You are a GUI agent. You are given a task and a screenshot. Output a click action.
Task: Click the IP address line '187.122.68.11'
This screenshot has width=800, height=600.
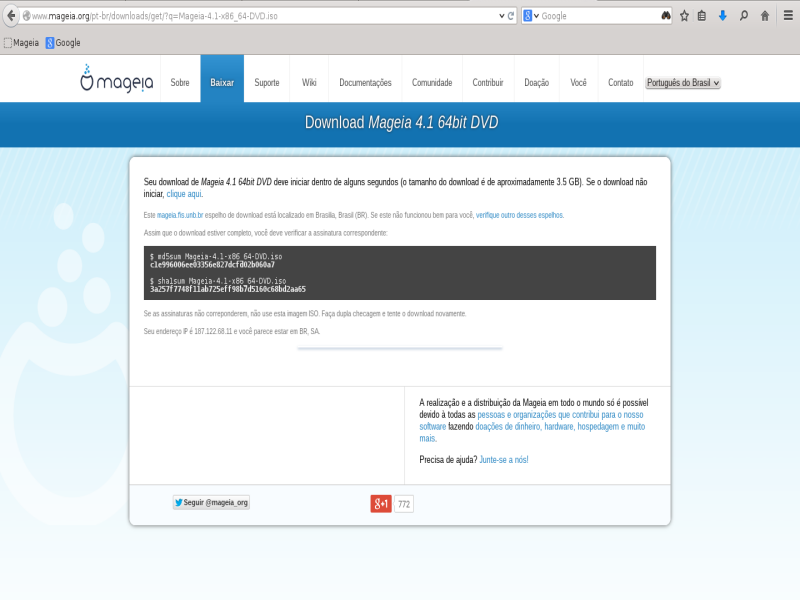pyautogui.click(x=232, y=332)
